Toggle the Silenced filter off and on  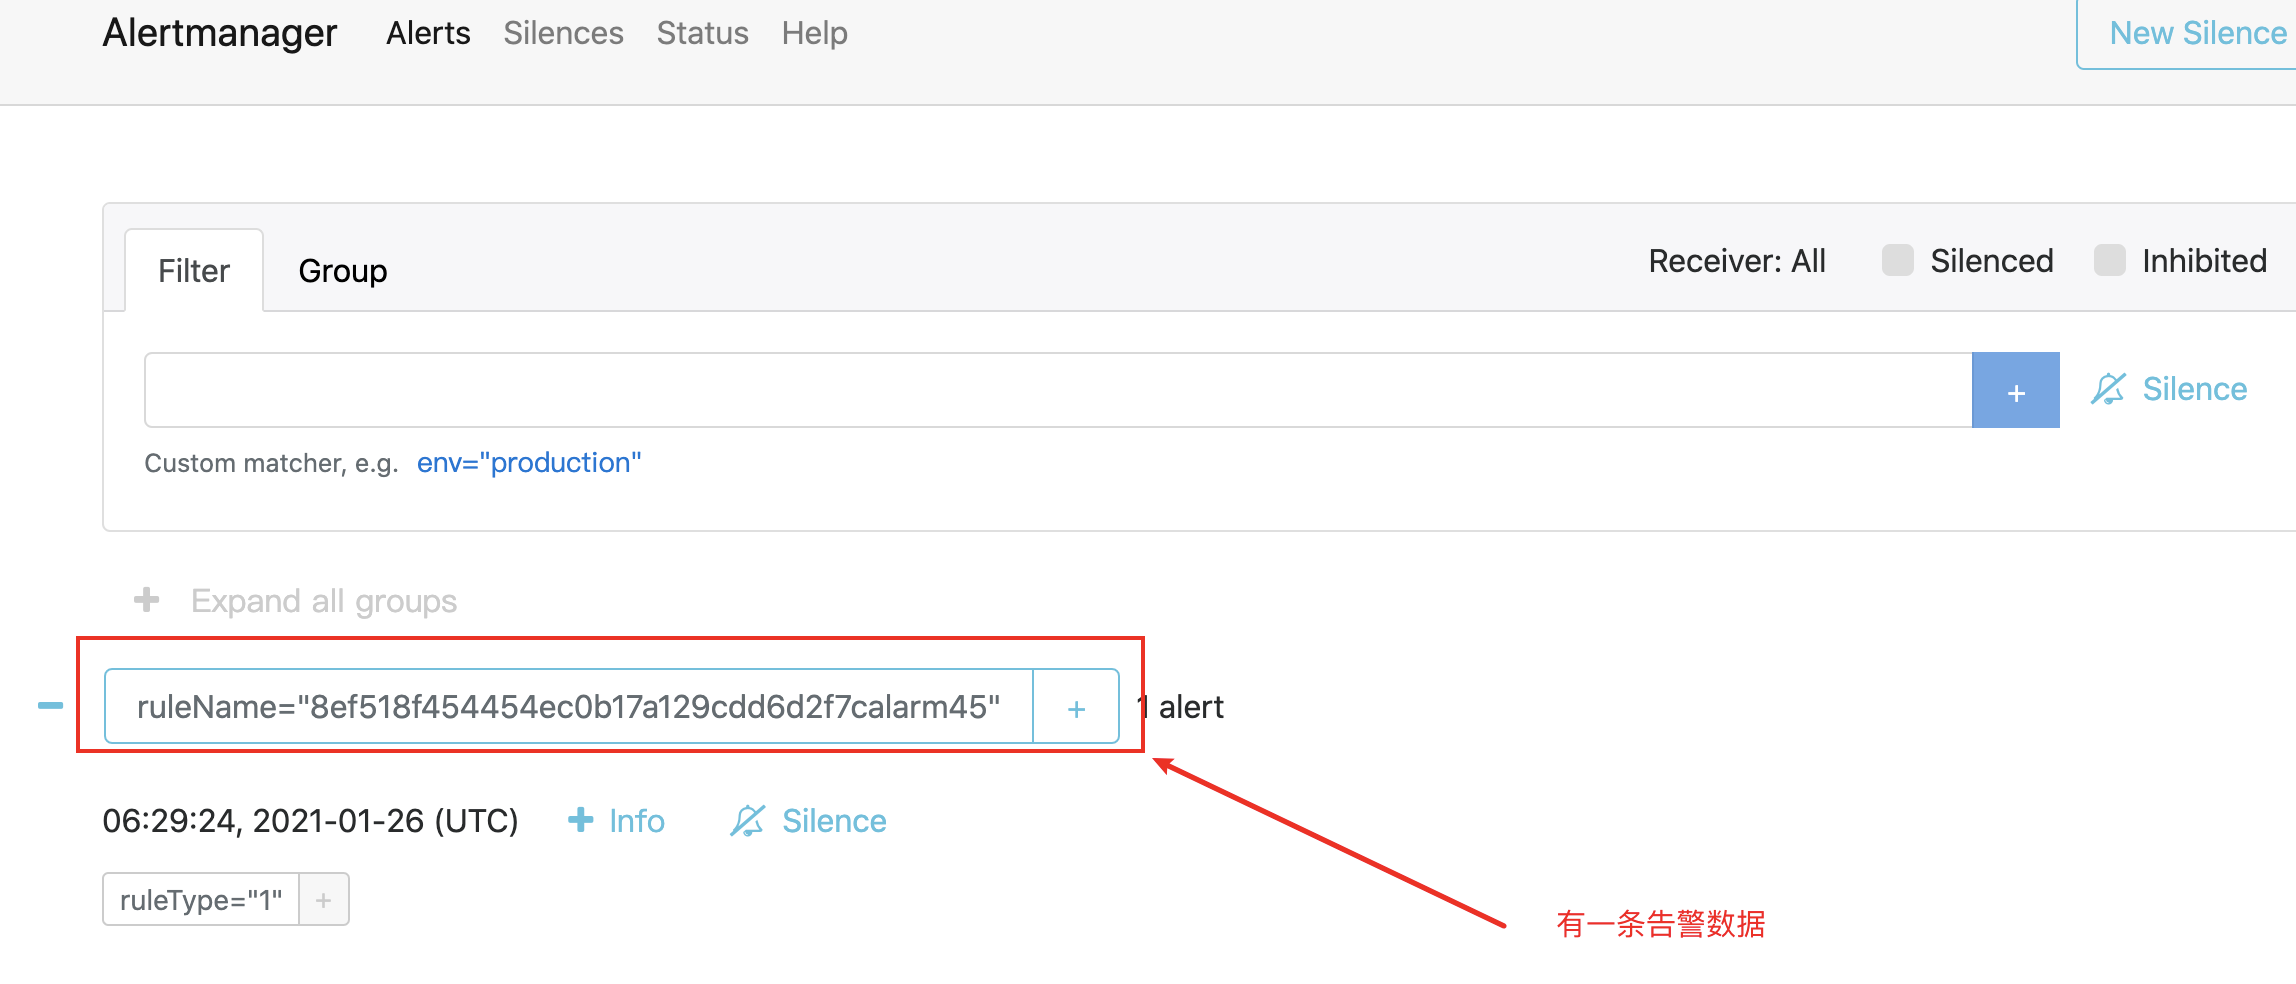tap(1896, 260)
